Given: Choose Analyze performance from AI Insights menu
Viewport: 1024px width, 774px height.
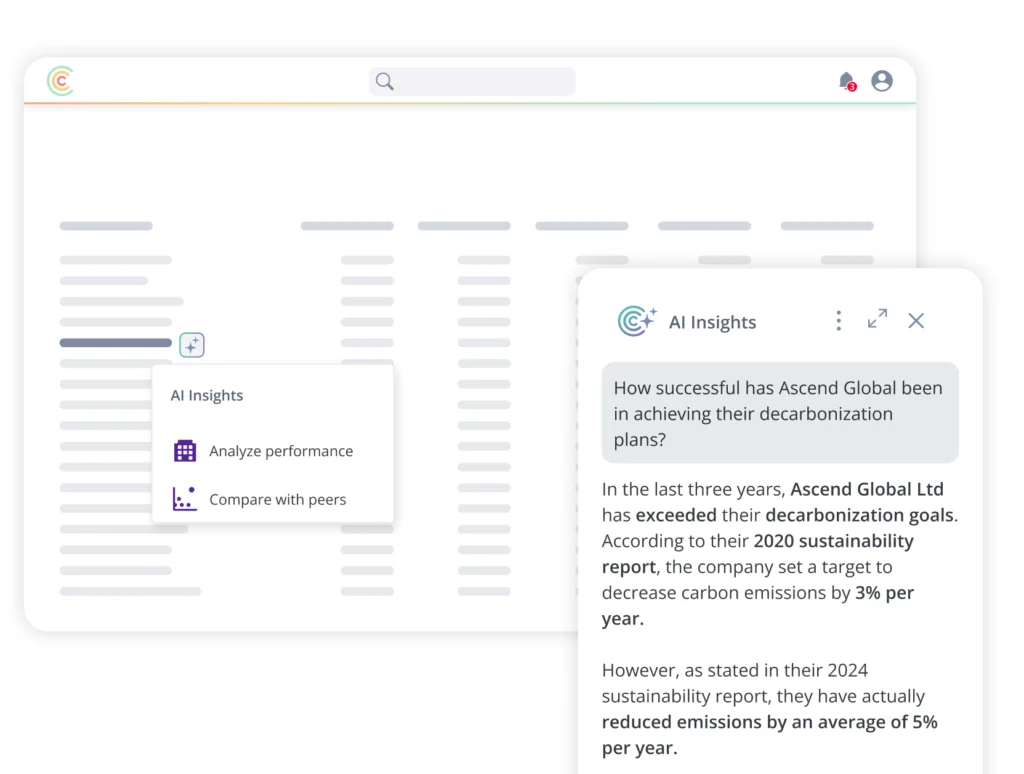Looking at the screenshot, I should point(280,451).
